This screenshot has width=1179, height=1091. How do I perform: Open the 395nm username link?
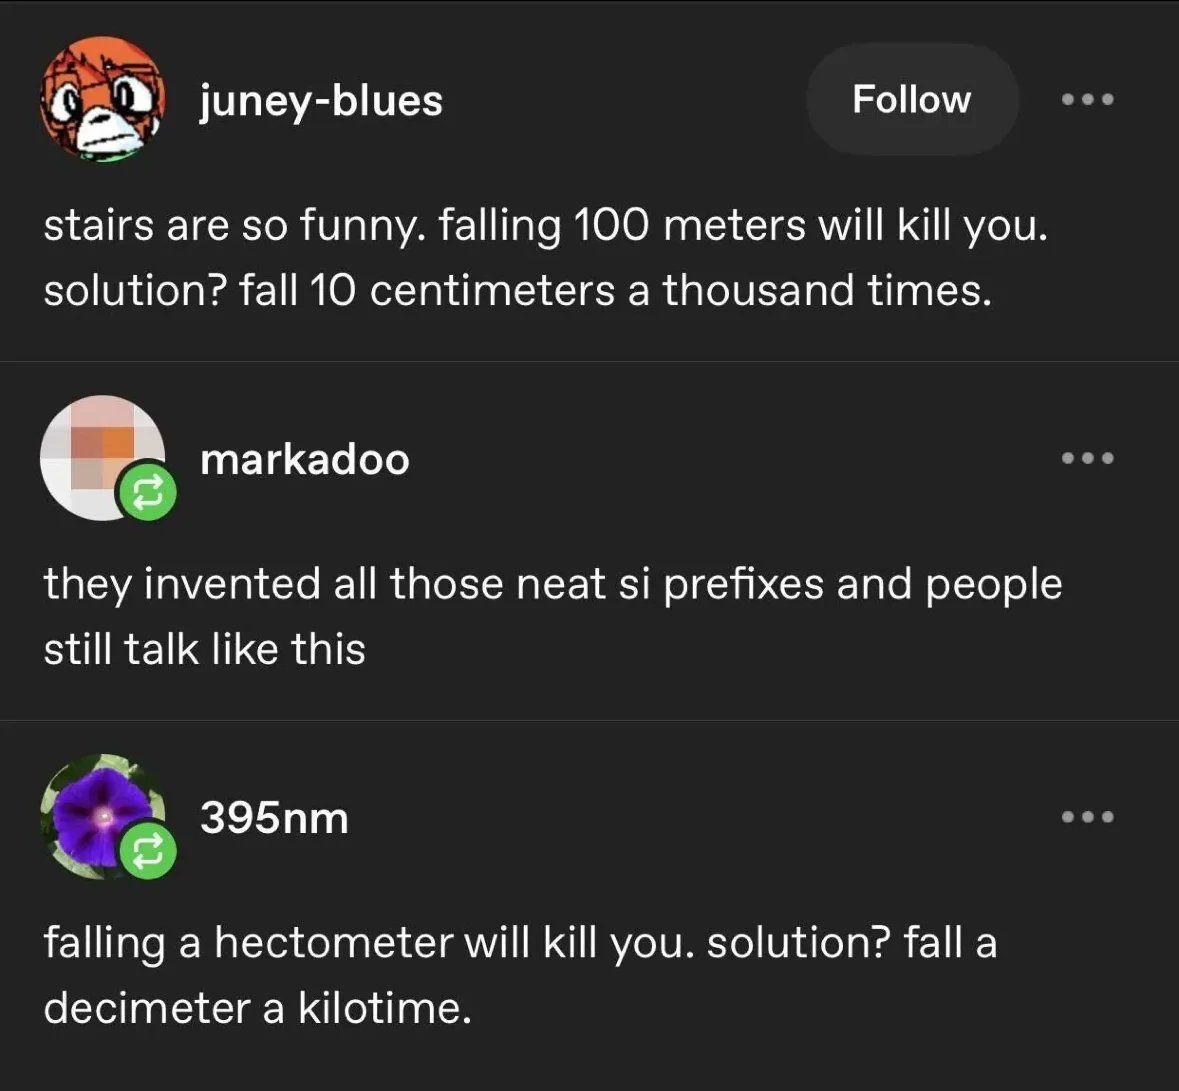[x=274, y=818]
